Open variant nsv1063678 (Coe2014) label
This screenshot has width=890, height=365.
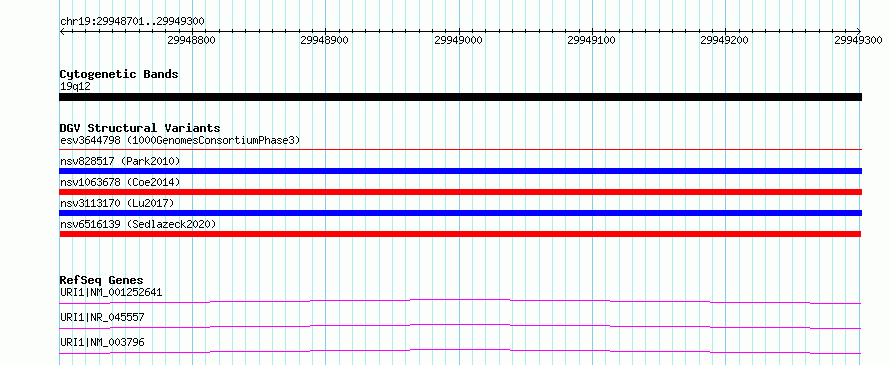click(120, 182)
